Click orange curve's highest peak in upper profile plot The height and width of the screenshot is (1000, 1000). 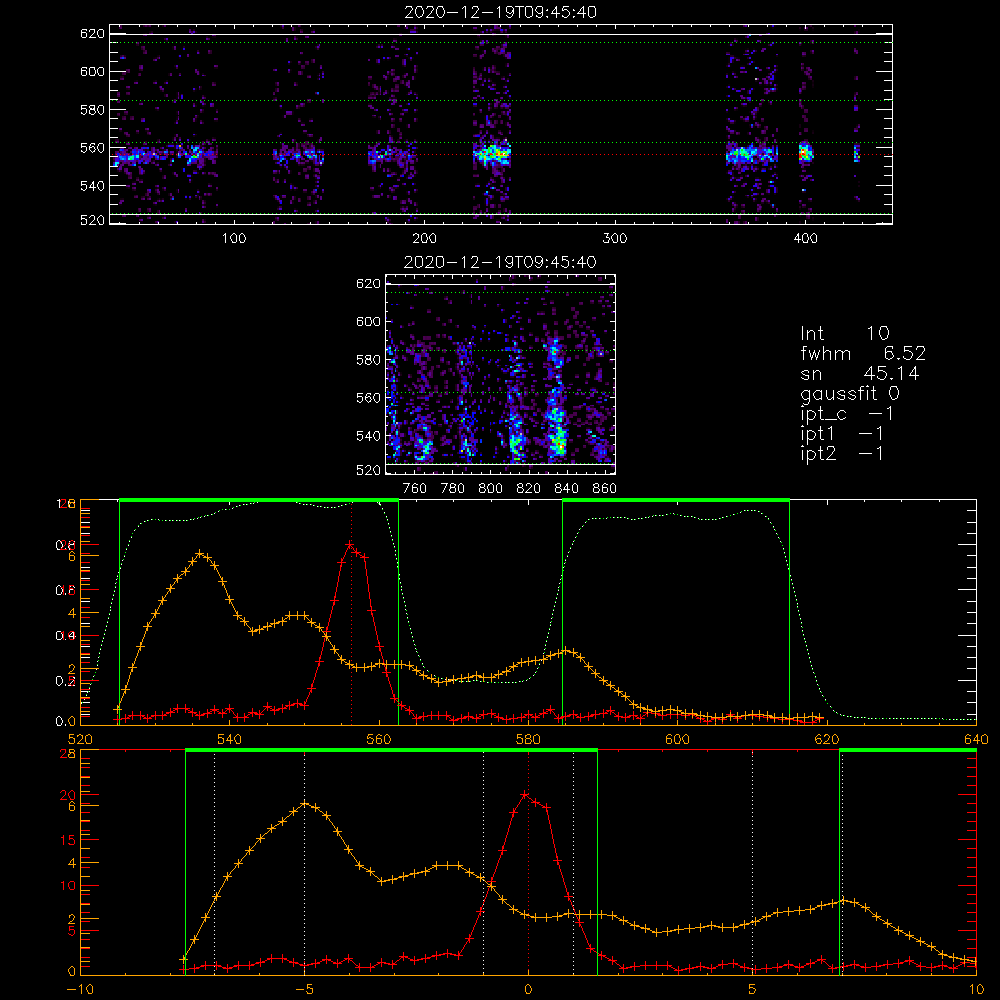(x=200, y=553)
